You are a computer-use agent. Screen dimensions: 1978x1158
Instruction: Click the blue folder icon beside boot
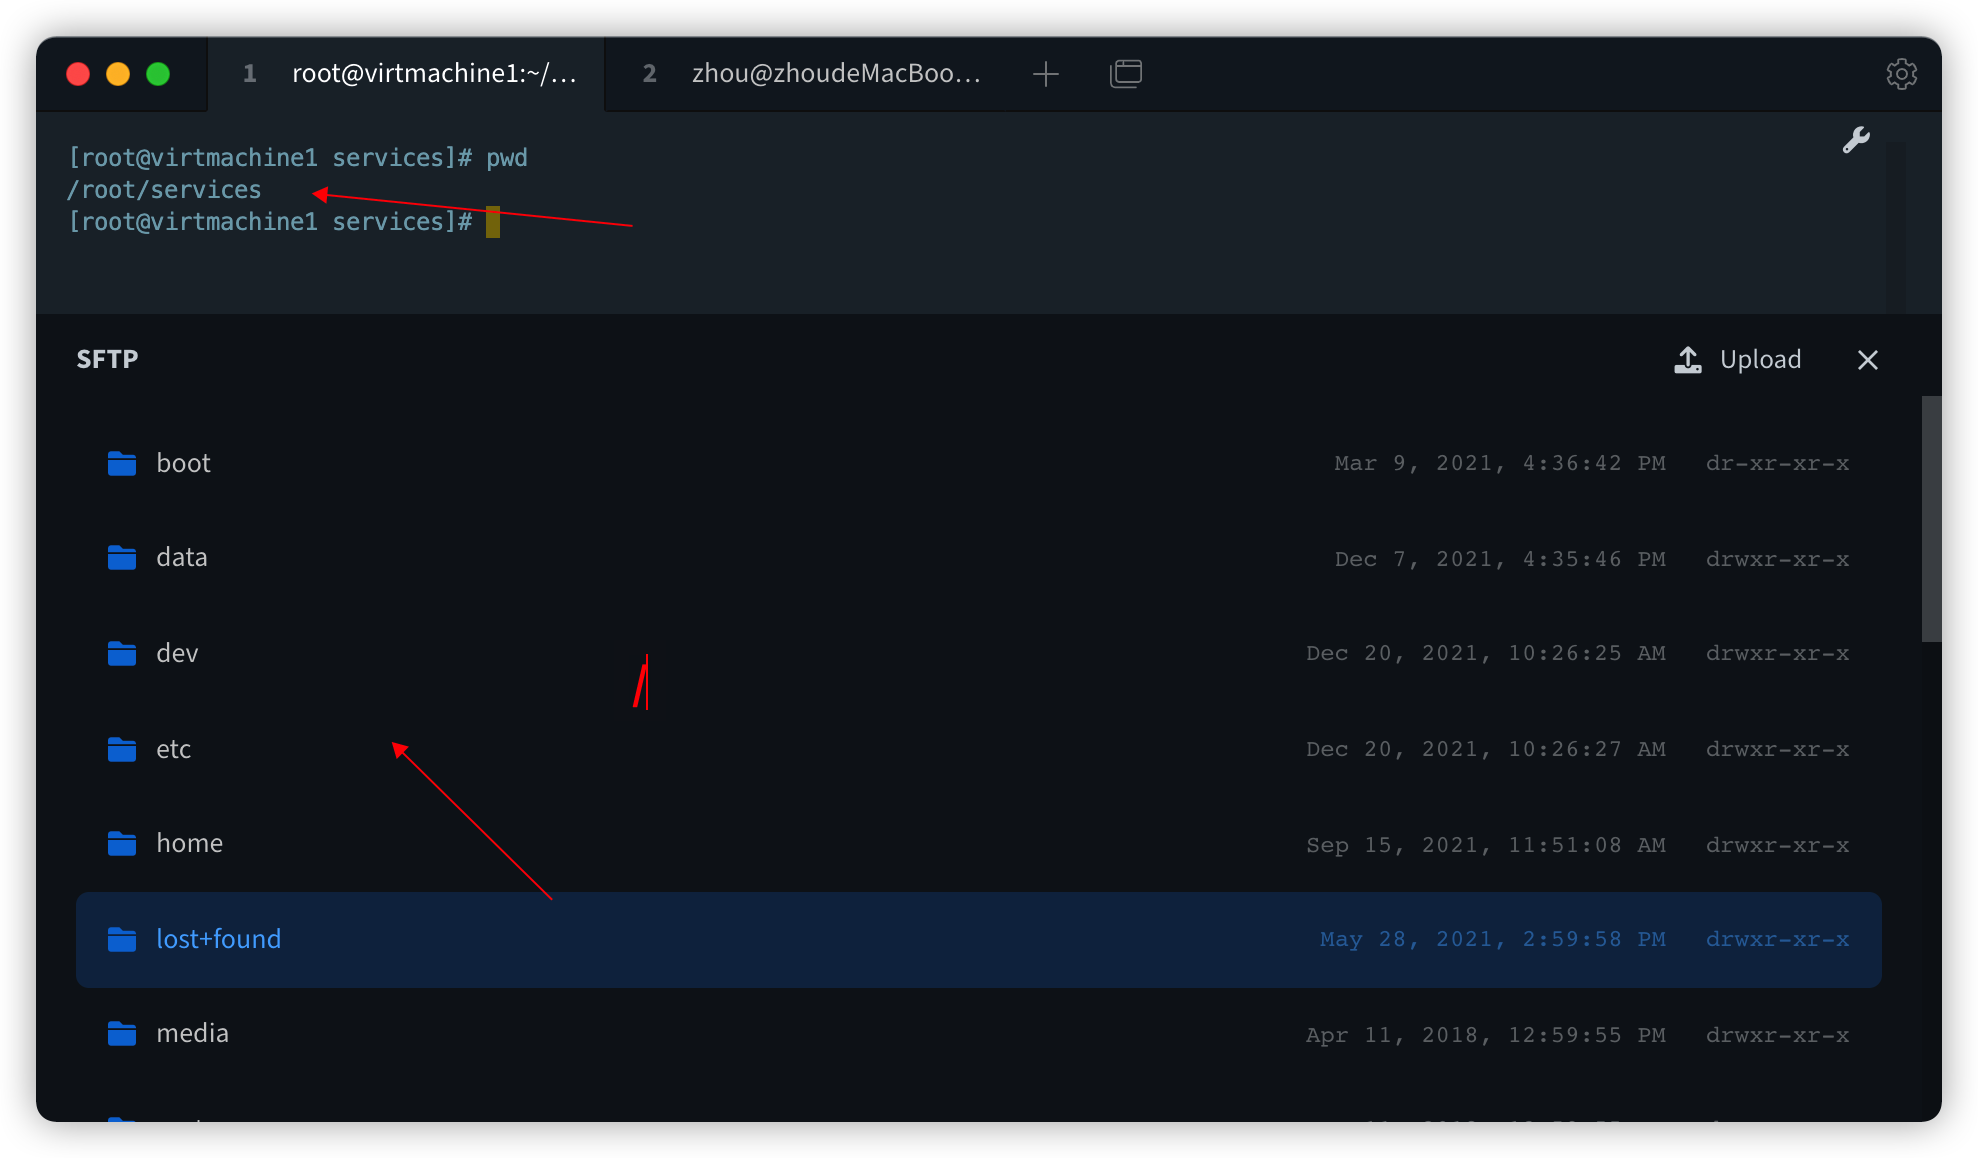(x=121, y=463)
